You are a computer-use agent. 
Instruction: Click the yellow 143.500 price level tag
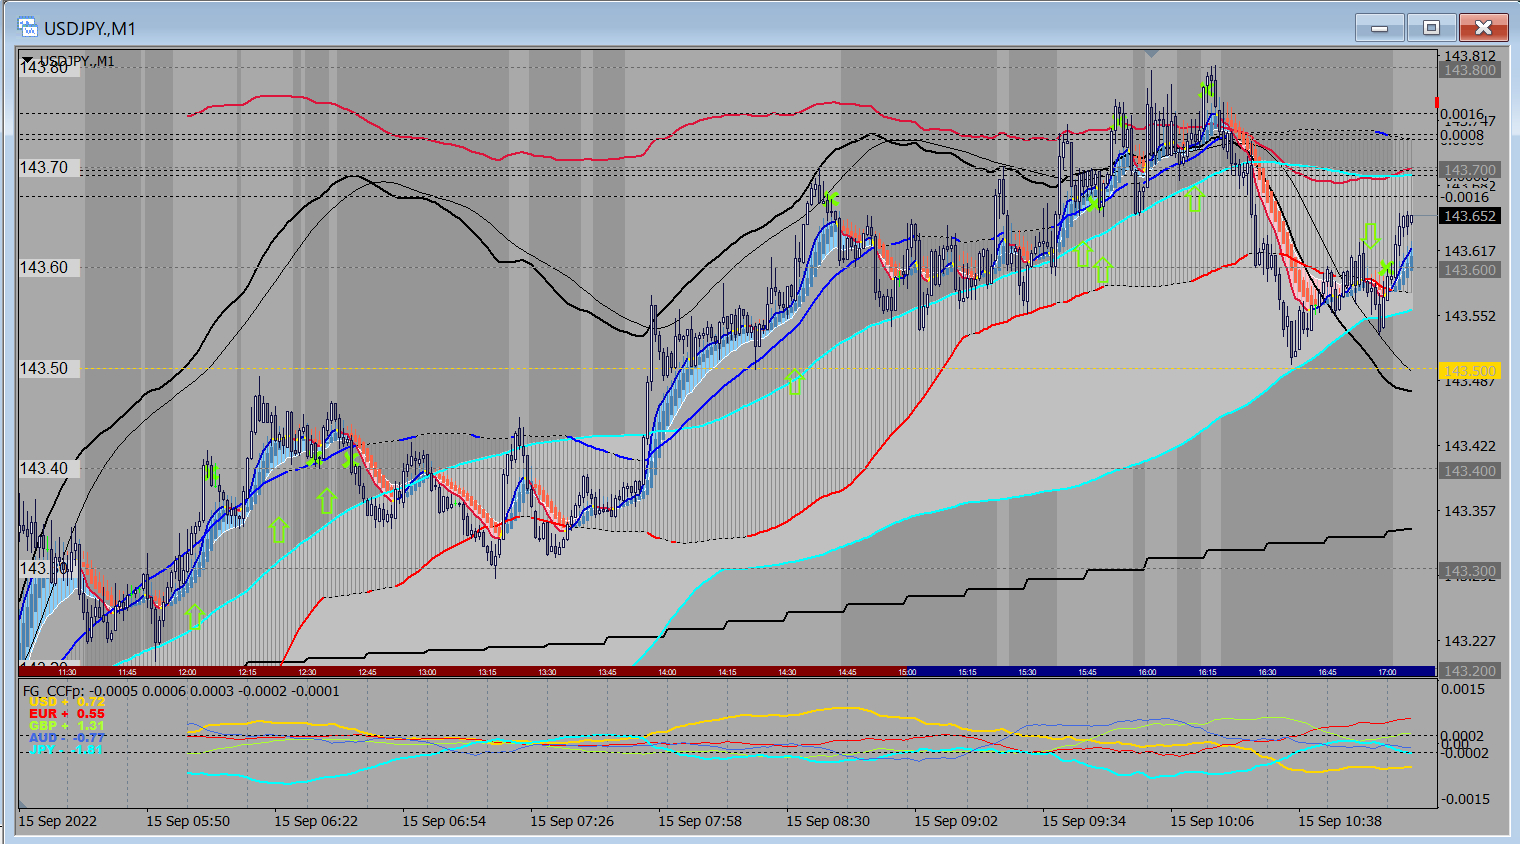click(1469, 371)
